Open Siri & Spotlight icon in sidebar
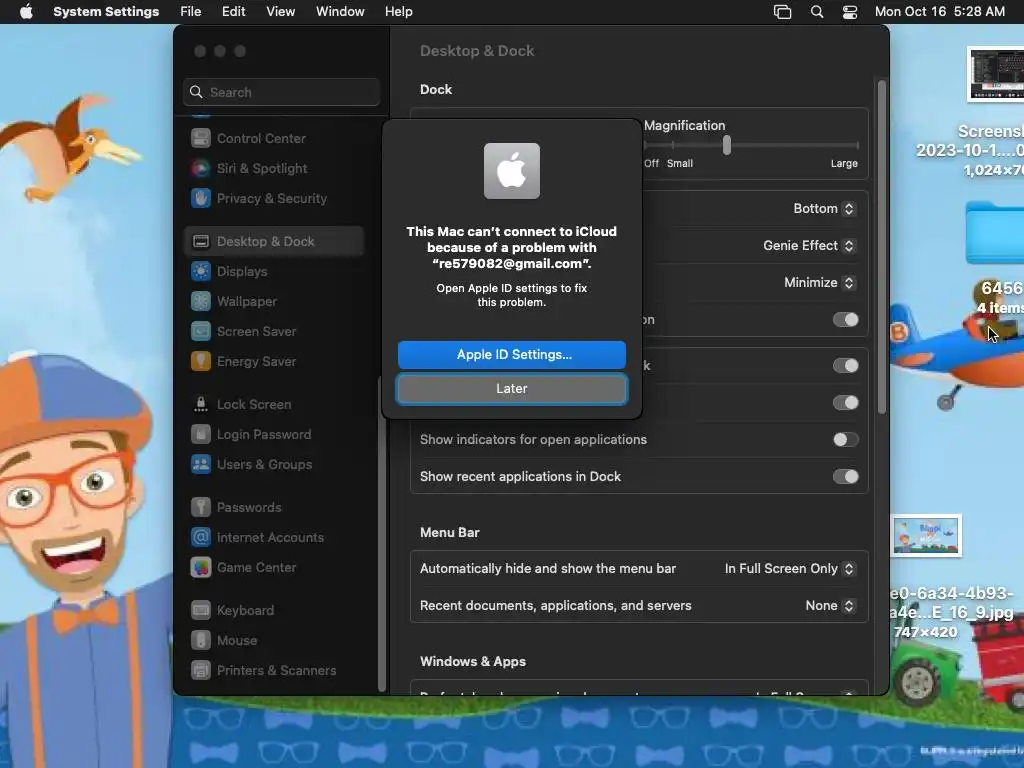The height and width of the screenshot is (768, 1024). [200, 168]
